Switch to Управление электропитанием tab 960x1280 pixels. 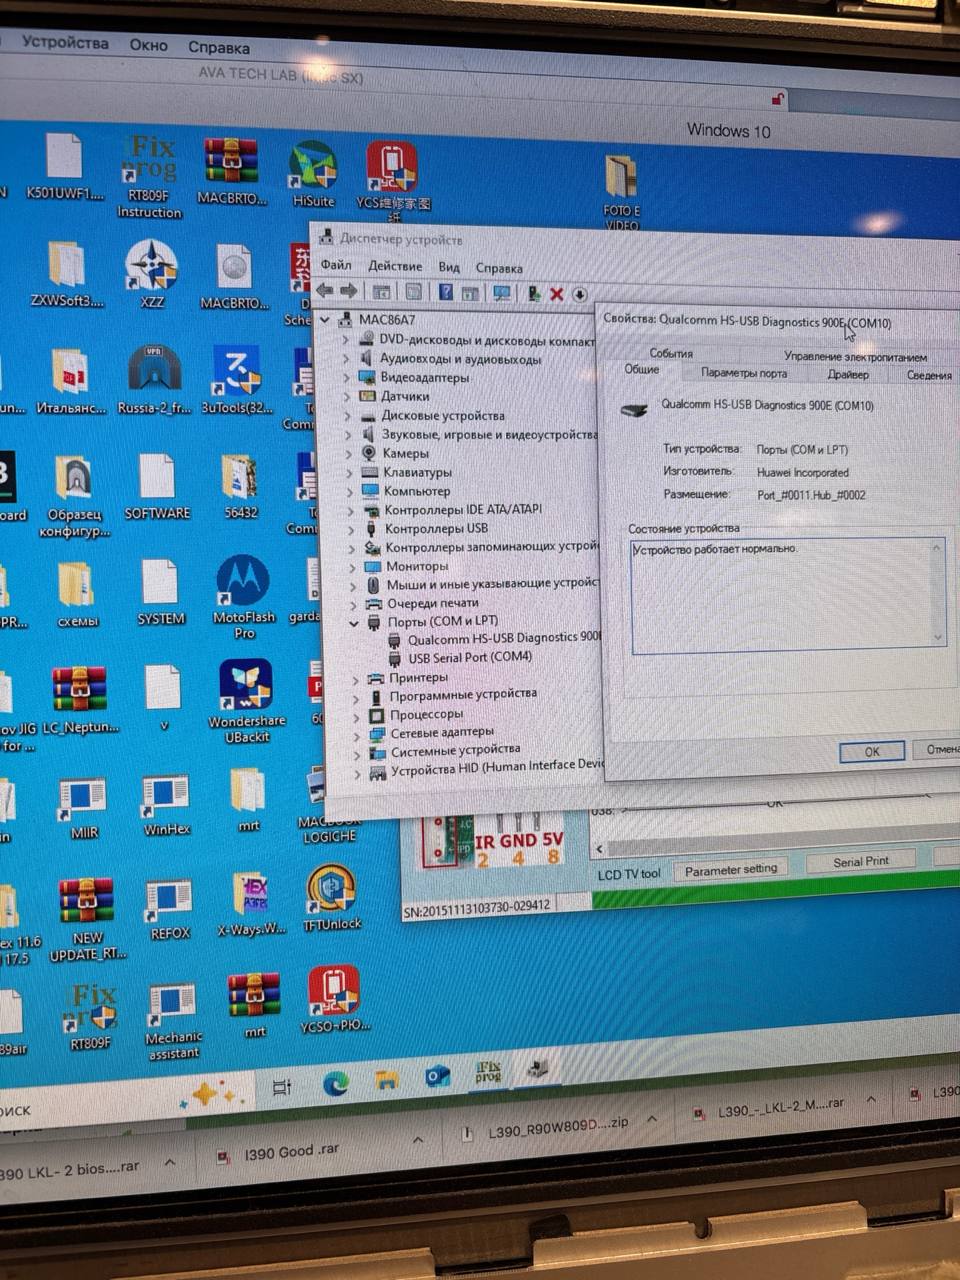pyautogui.click(x=855, y=356)
